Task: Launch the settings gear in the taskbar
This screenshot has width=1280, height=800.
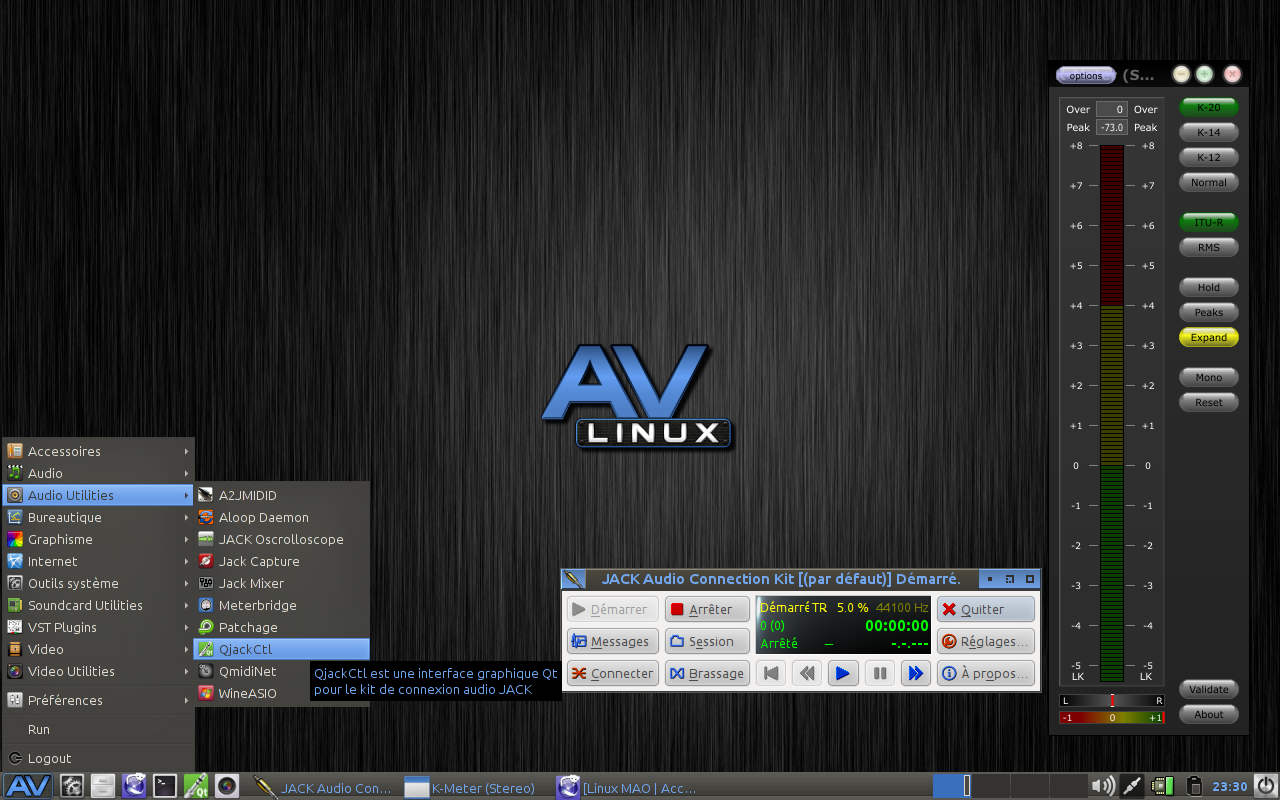Action: click(x=72, y=786)
